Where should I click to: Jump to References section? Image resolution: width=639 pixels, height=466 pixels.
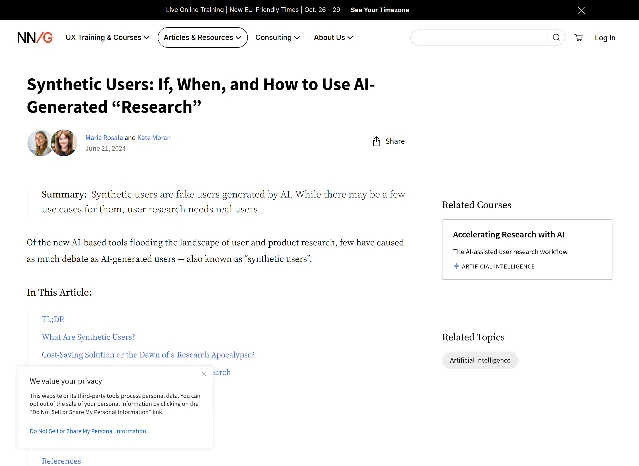62,461
